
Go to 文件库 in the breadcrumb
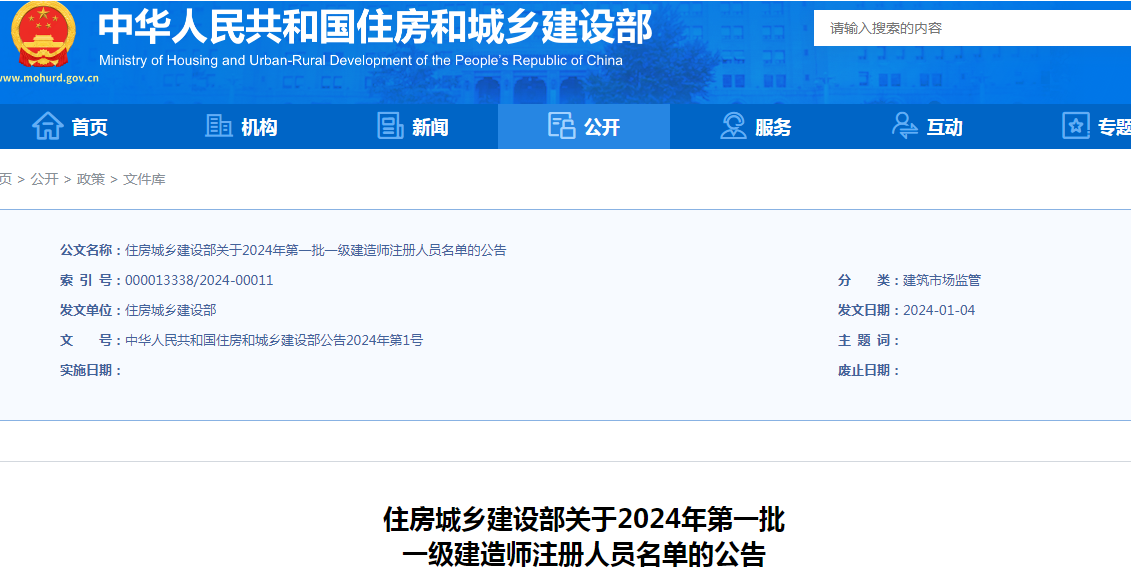[x=144, y=179]
